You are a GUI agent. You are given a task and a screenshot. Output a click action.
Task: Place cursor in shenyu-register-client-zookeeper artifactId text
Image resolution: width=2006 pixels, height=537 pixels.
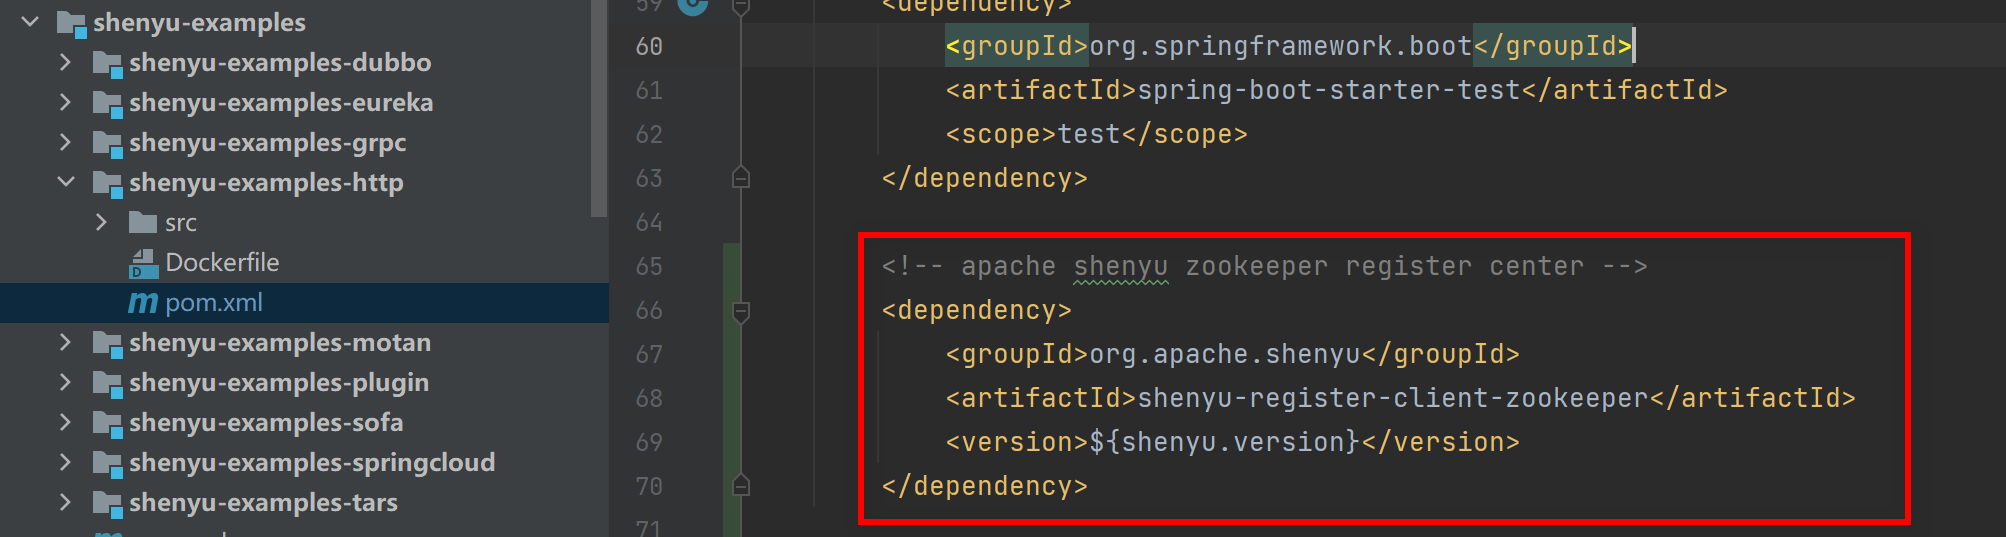click(x=1392, y=399)
